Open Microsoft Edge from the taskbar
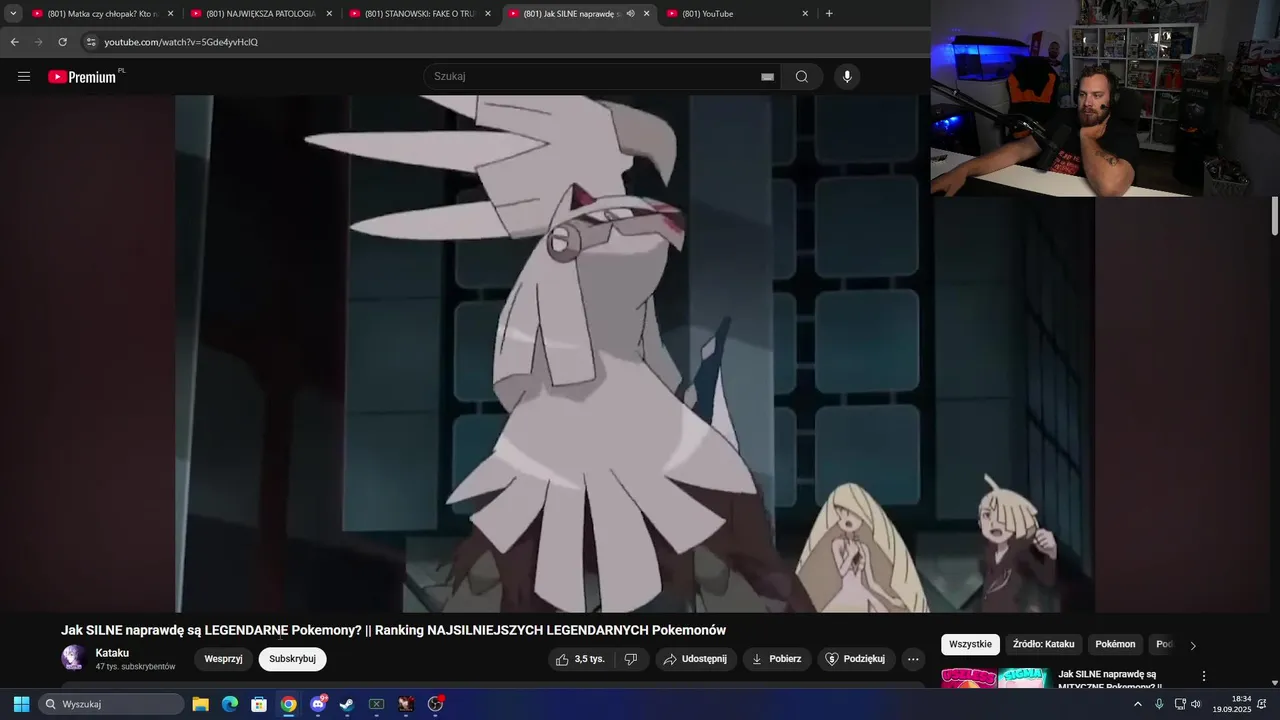Image resolution: width=1280 pixels, height=720 pixels. pyautogui.click(x=230, y=704)
